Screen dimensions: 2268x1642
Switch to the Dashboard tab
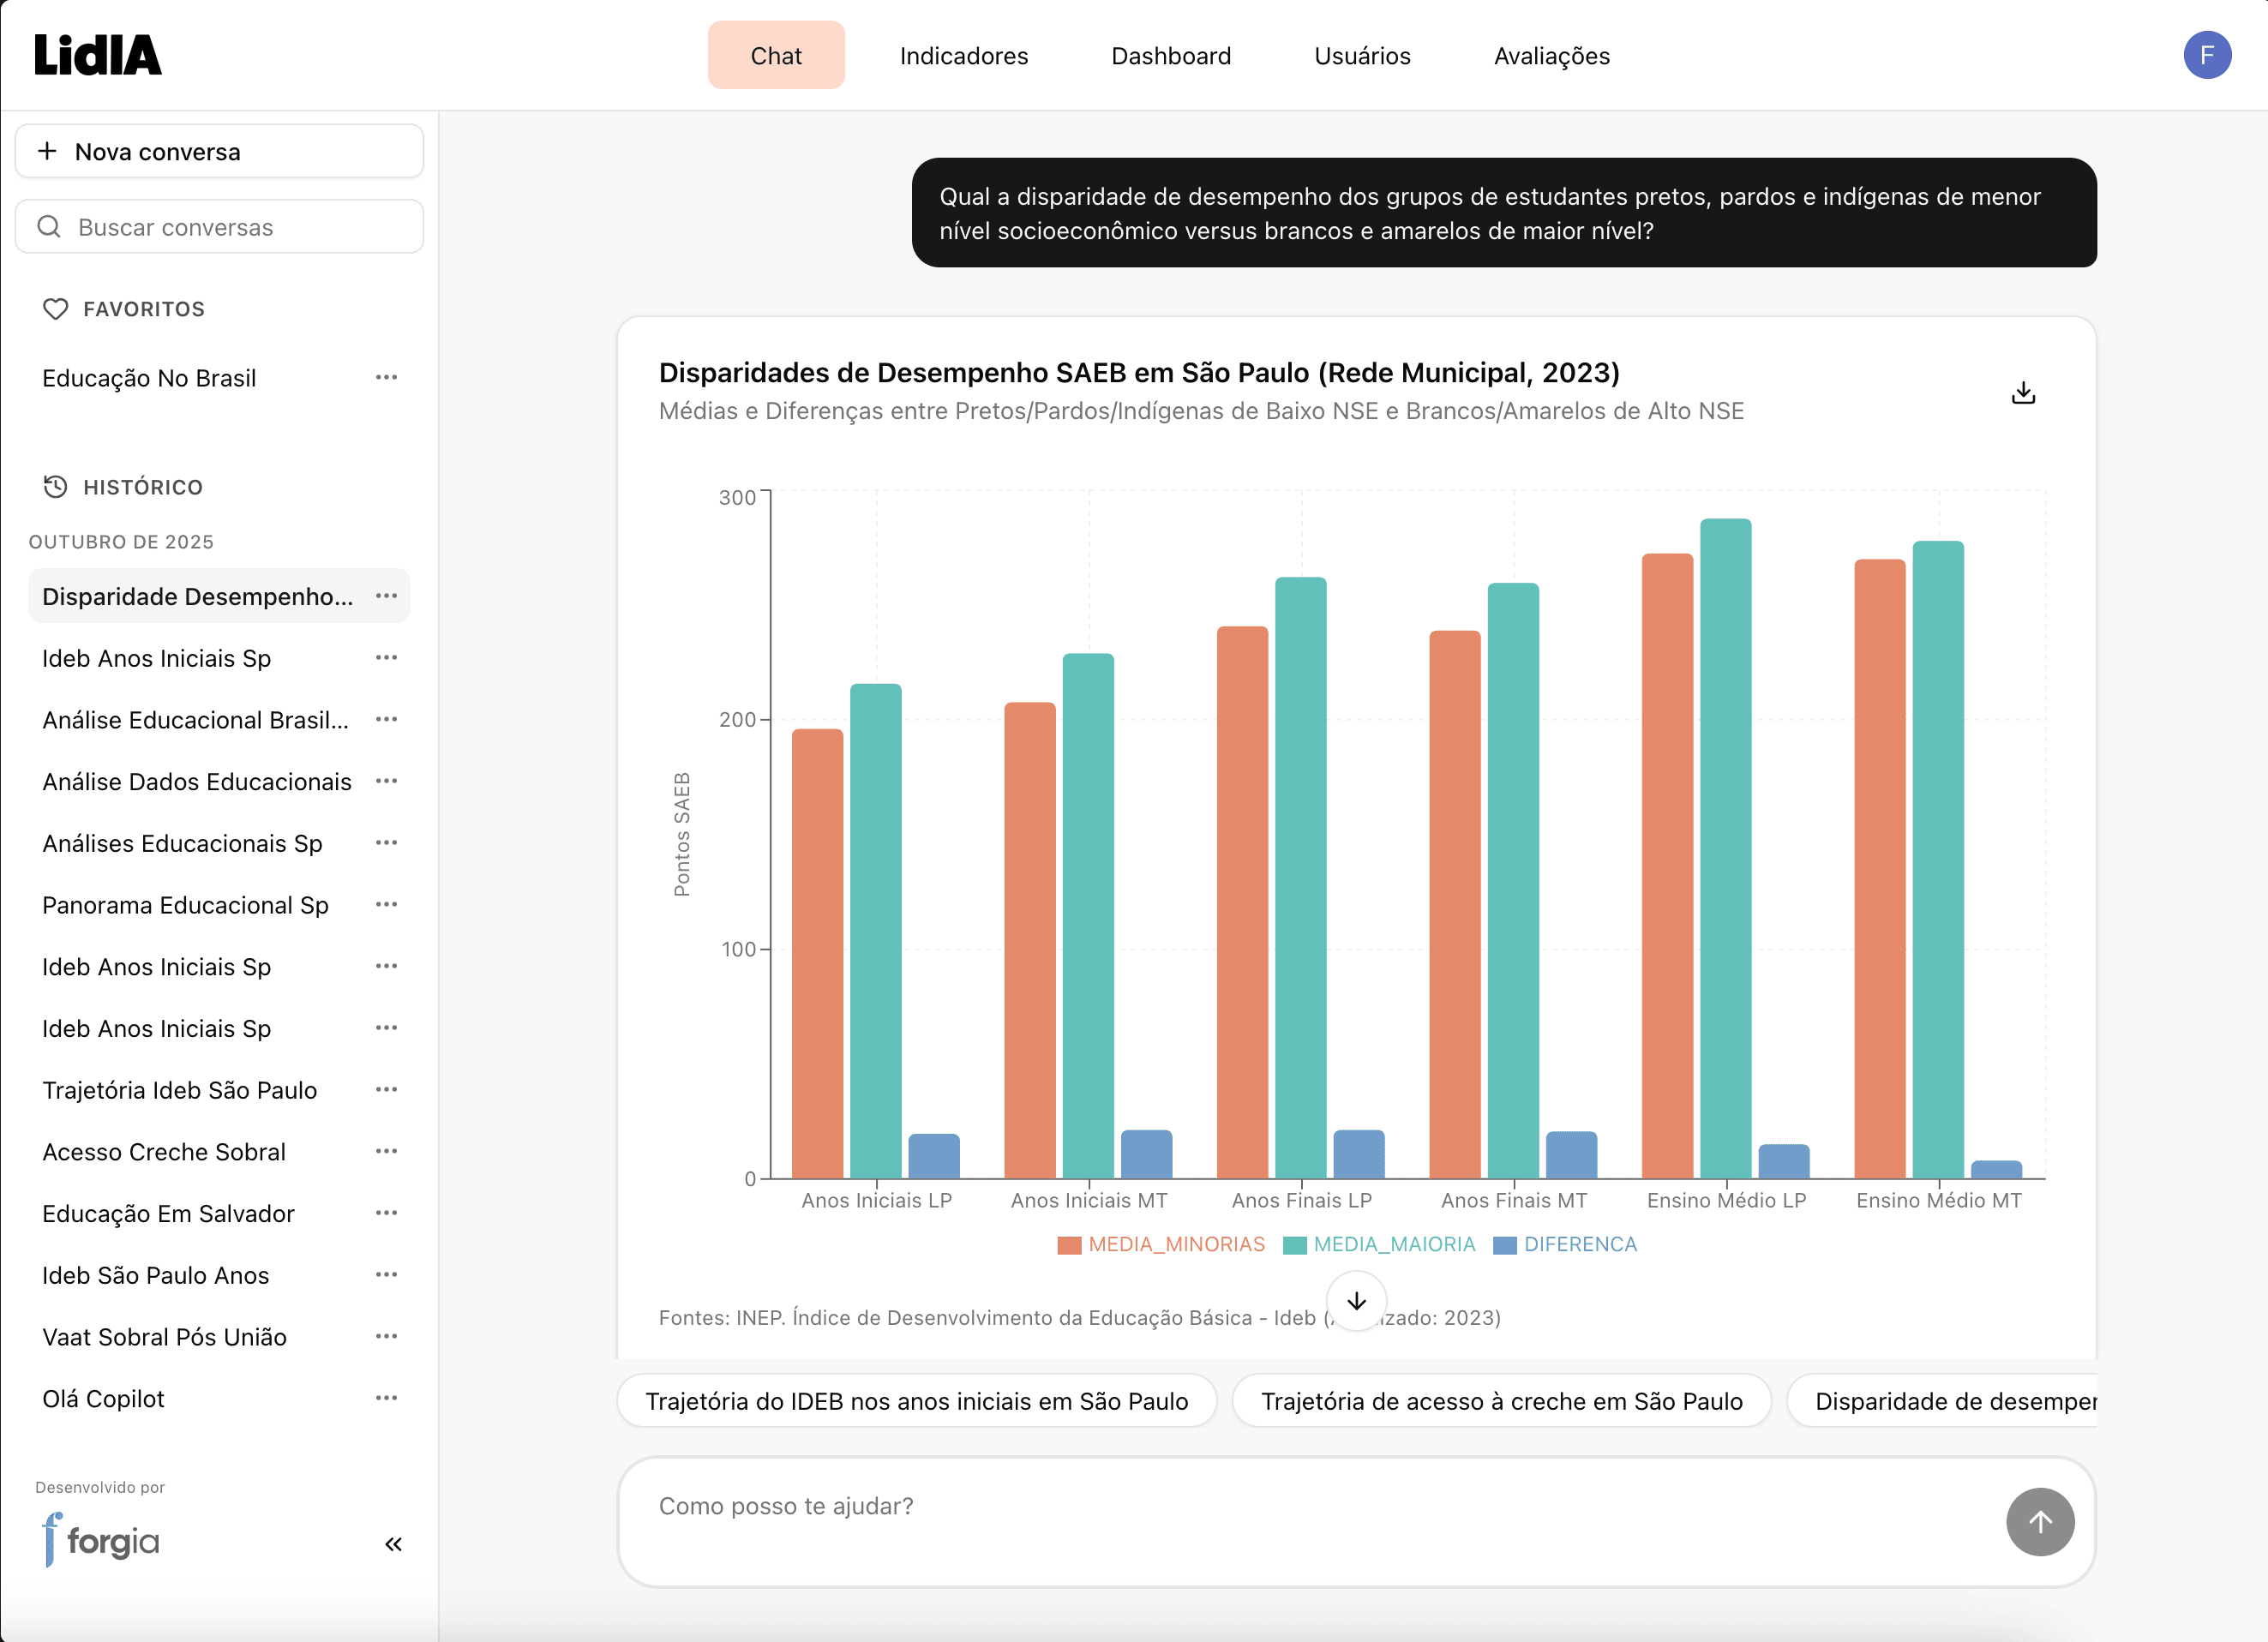pos(1171,55)
